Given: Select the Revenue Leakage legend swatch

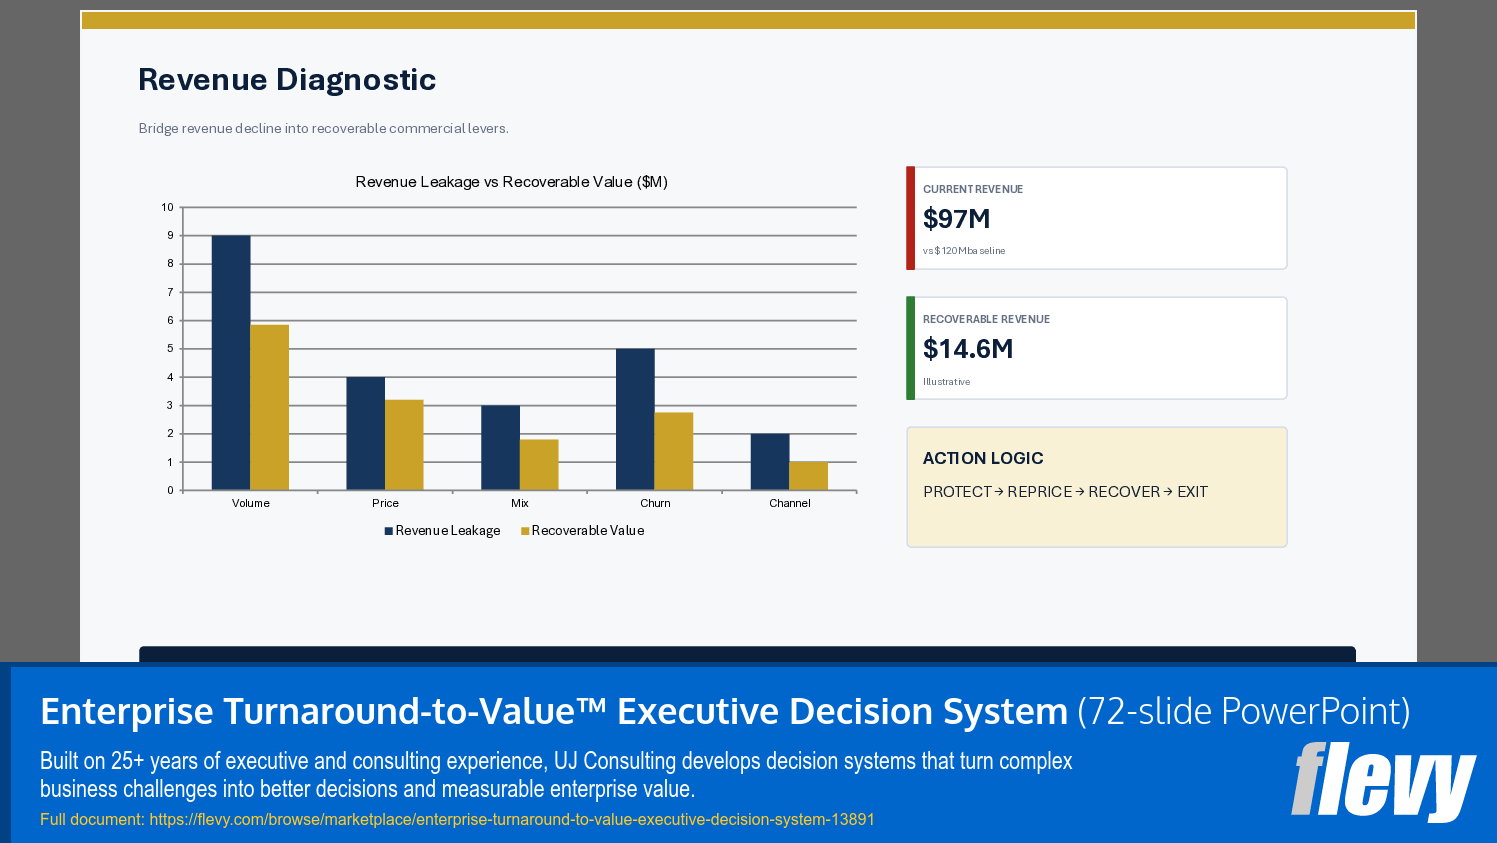Looking at the screenshot, I should 388,531.
